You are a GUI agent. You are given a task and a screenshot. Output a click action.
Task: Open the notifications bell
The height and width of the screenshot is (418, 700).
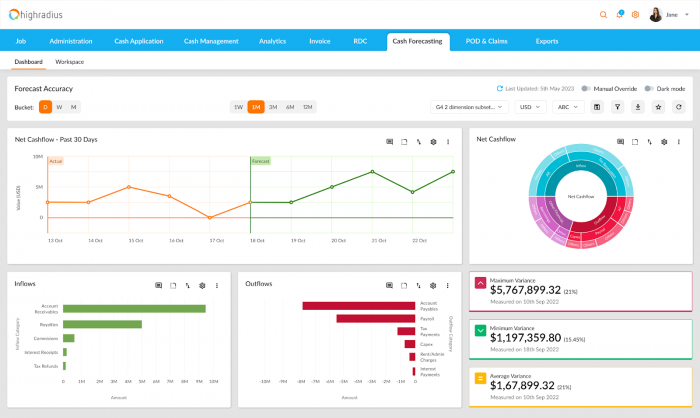[x=619, y=15]
